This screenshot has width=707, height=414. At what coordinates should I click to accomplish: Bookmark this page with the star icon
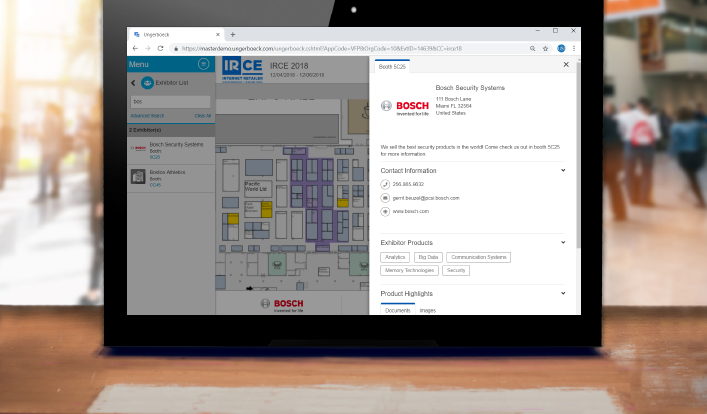click(545, 48)
